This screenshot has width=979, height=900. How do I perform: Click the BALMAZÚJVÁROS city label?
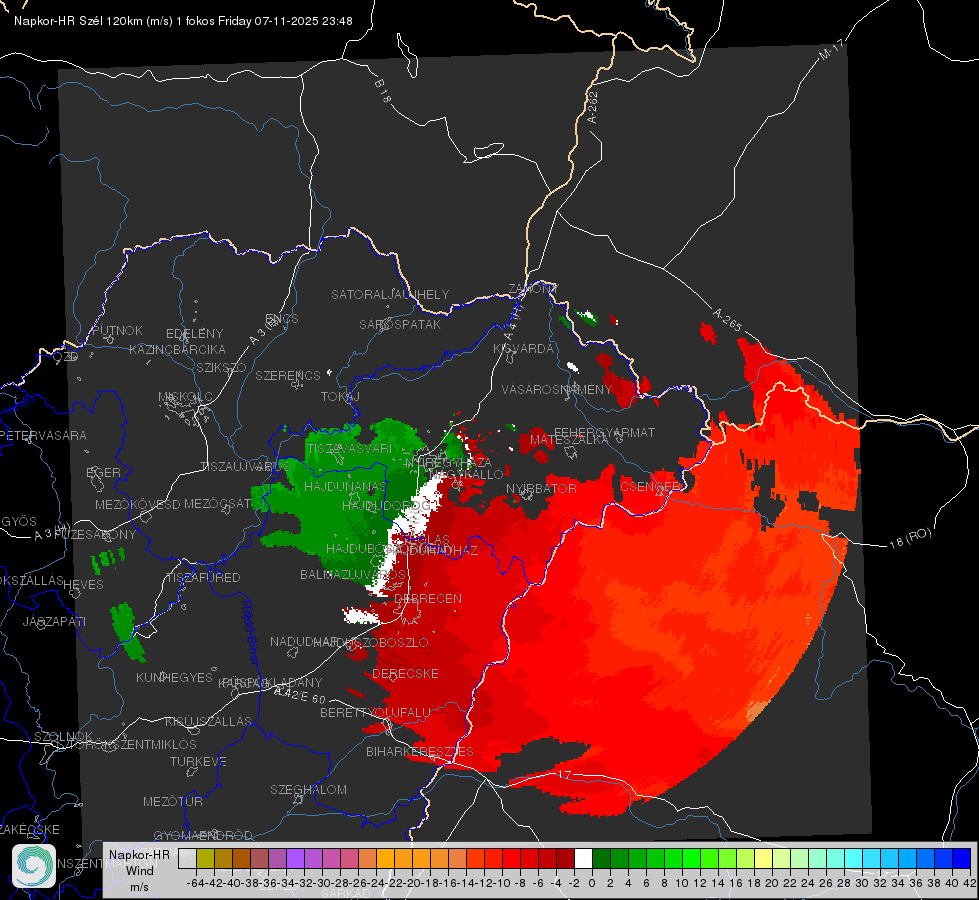pyautogui.click(x=353, y=575)
